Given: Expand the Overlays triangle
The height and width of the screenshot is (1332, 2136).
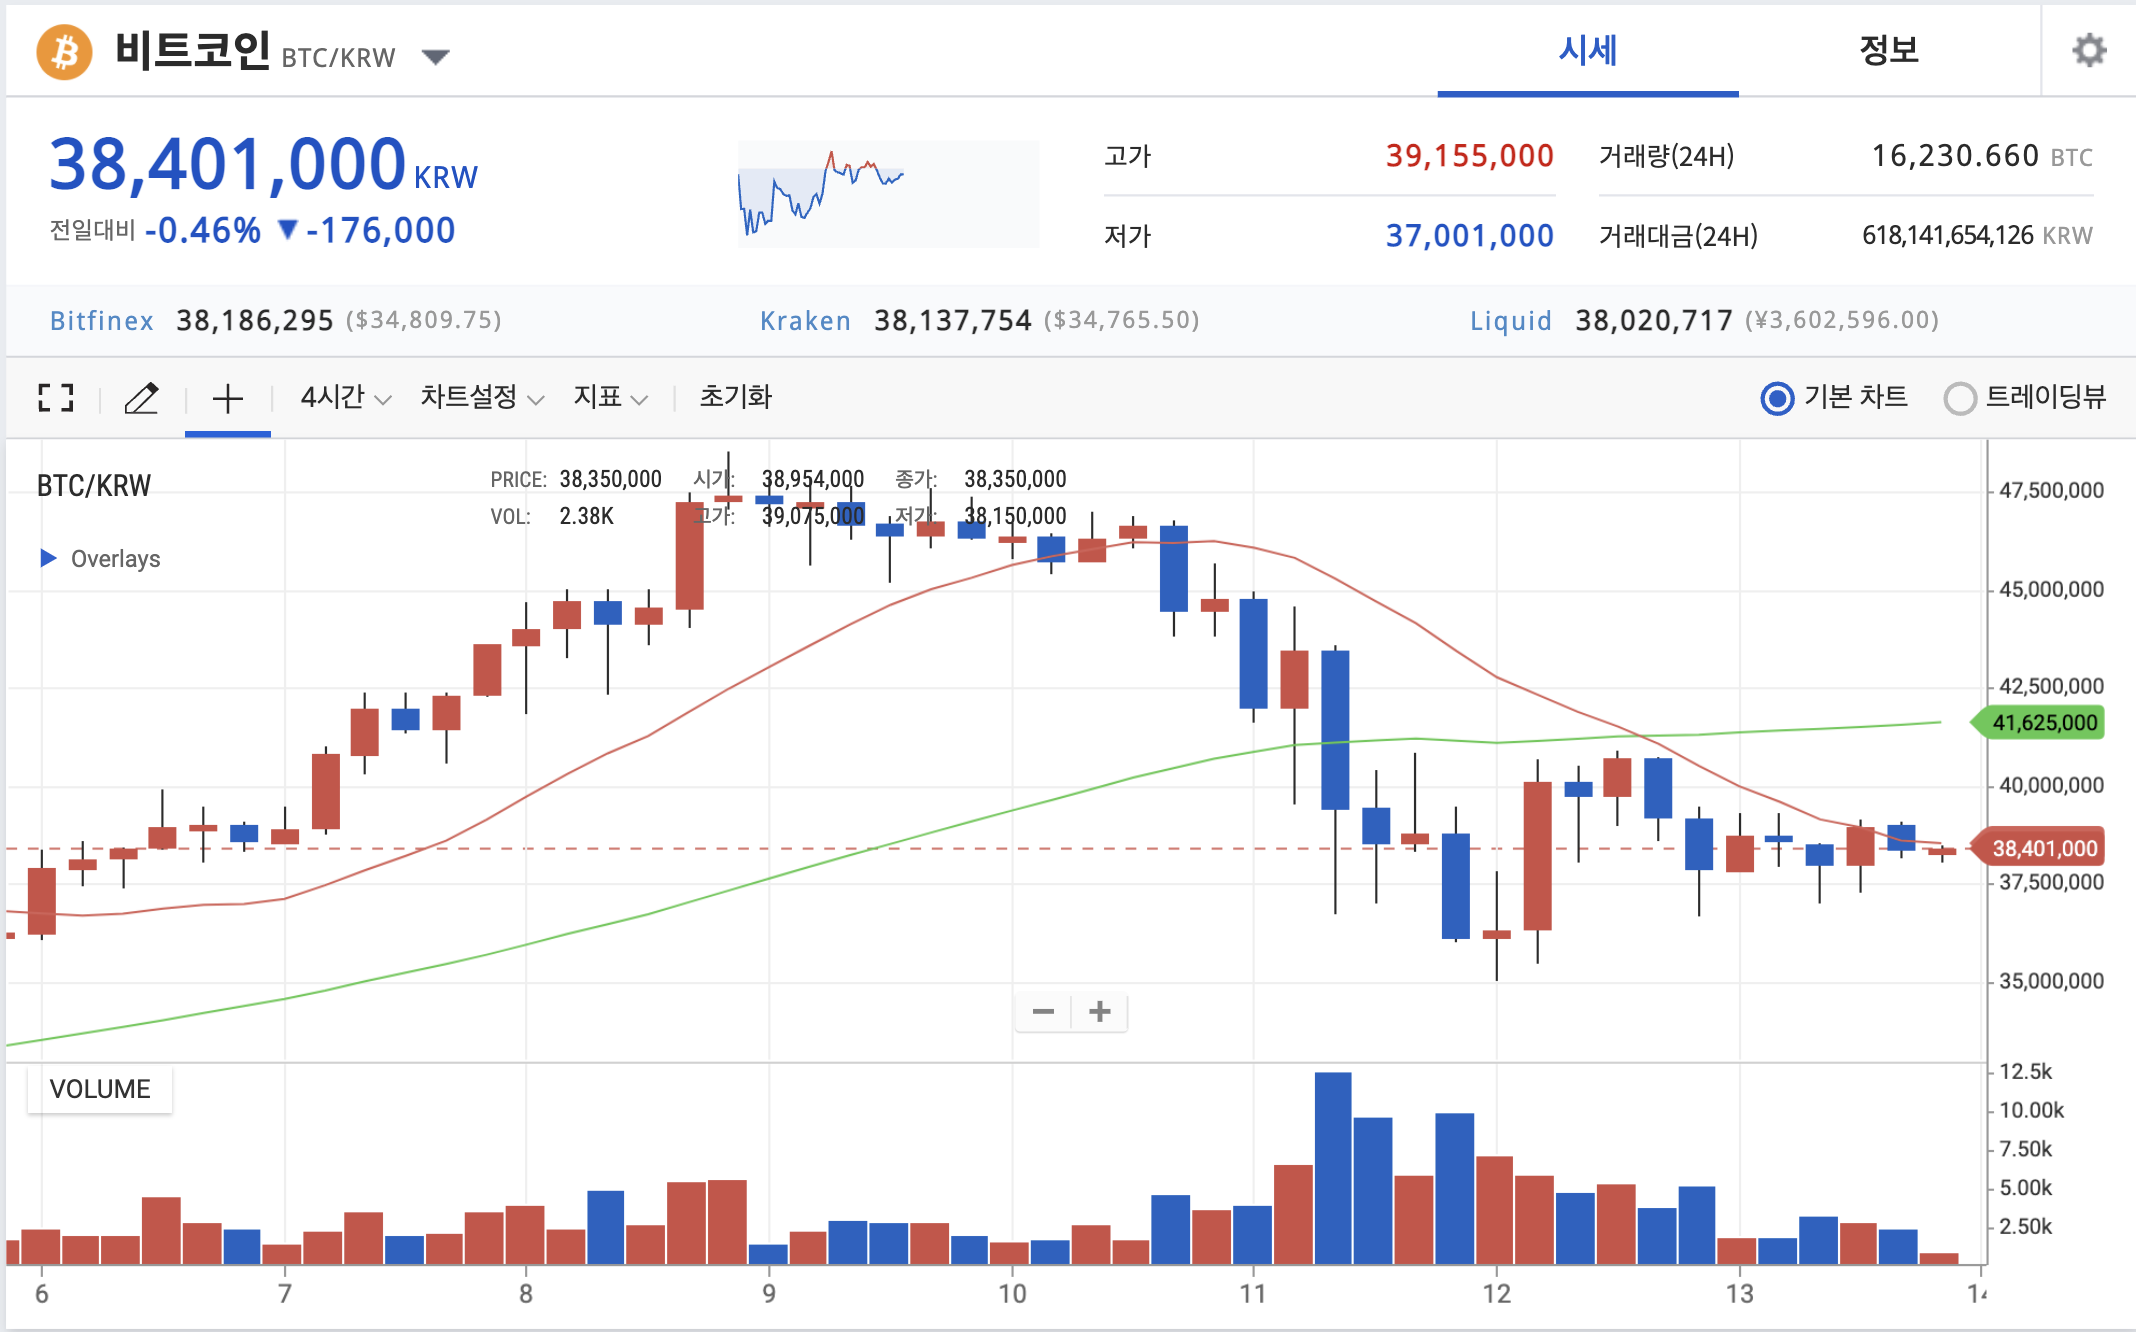Looking at the screenshot, I should click(x=48, y=558).
